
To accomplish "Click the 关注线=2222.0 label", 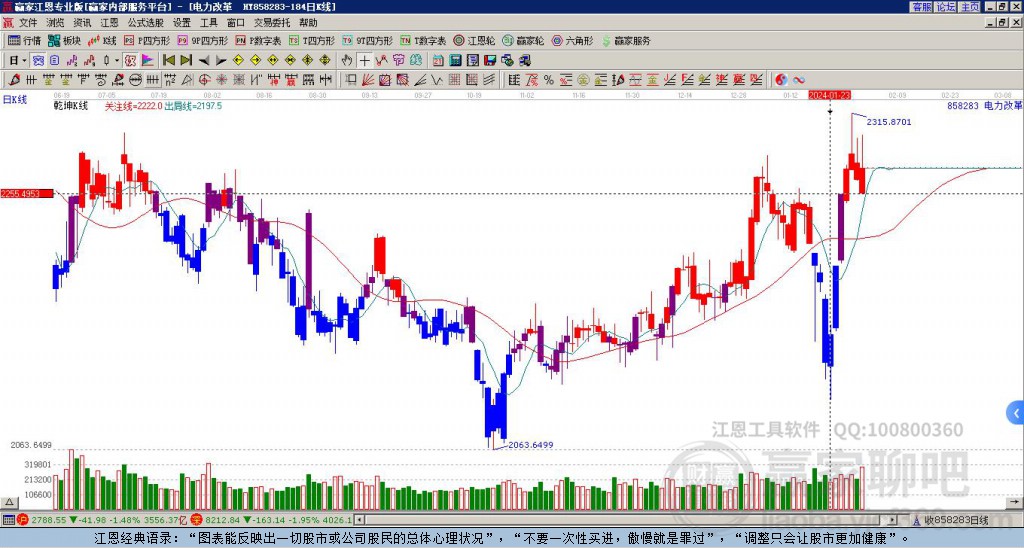I will [x=133, y=106].
